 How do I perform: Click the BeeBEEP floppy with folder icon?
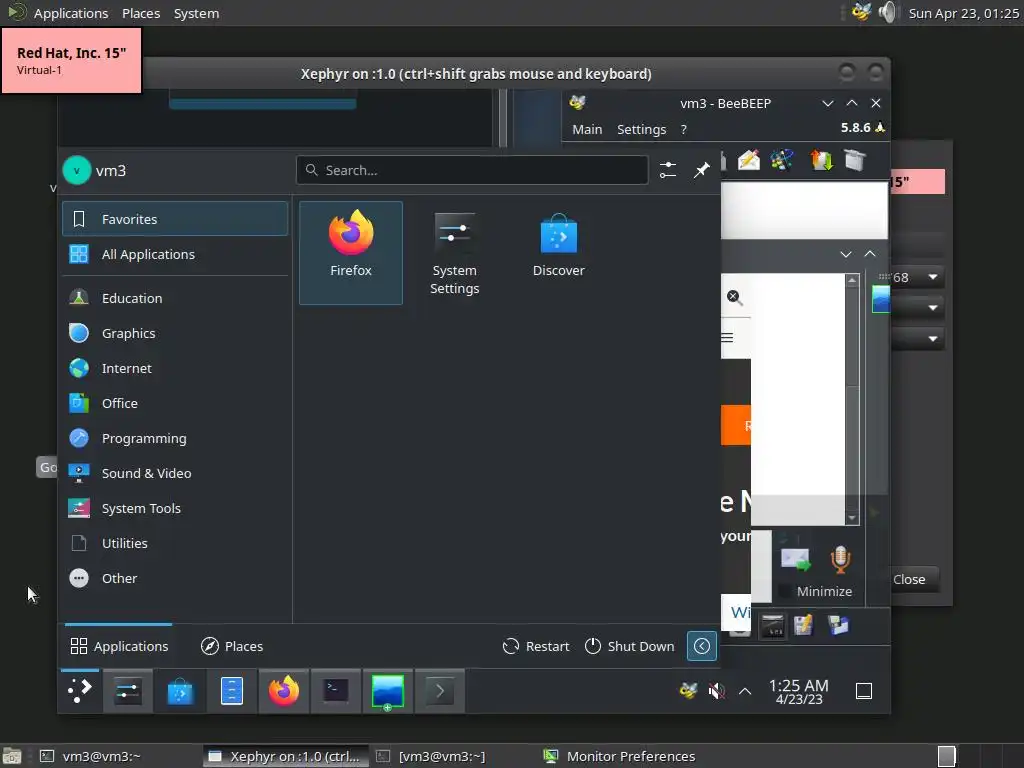point(839,626)
